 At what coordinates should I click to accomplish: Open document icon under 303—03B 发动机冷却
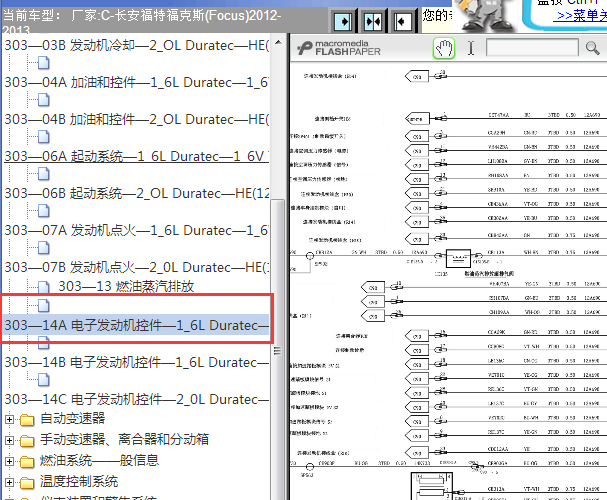pyautogui.click(x=43, y=63)
